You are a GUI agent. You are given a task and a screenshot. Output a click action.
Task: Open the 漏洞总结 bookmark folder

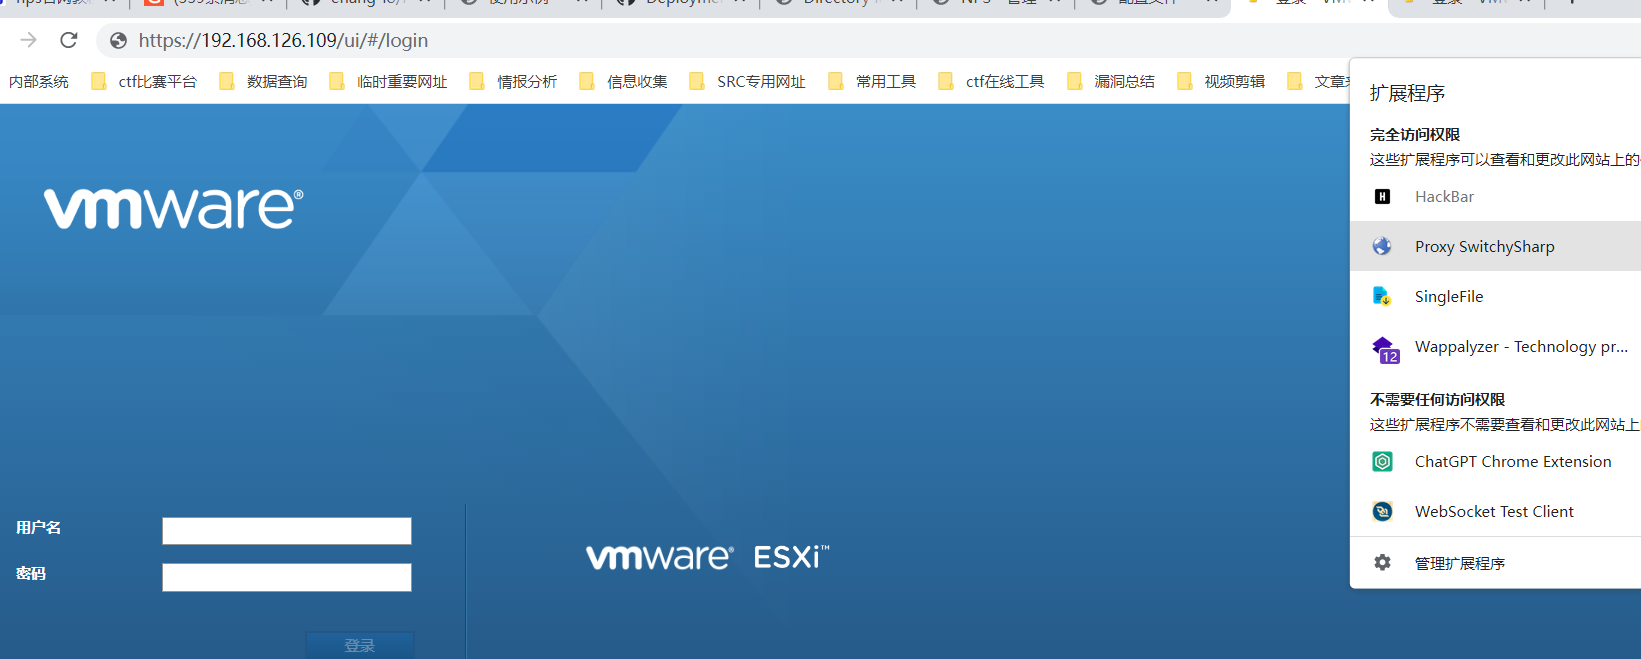click(1110, 82)
